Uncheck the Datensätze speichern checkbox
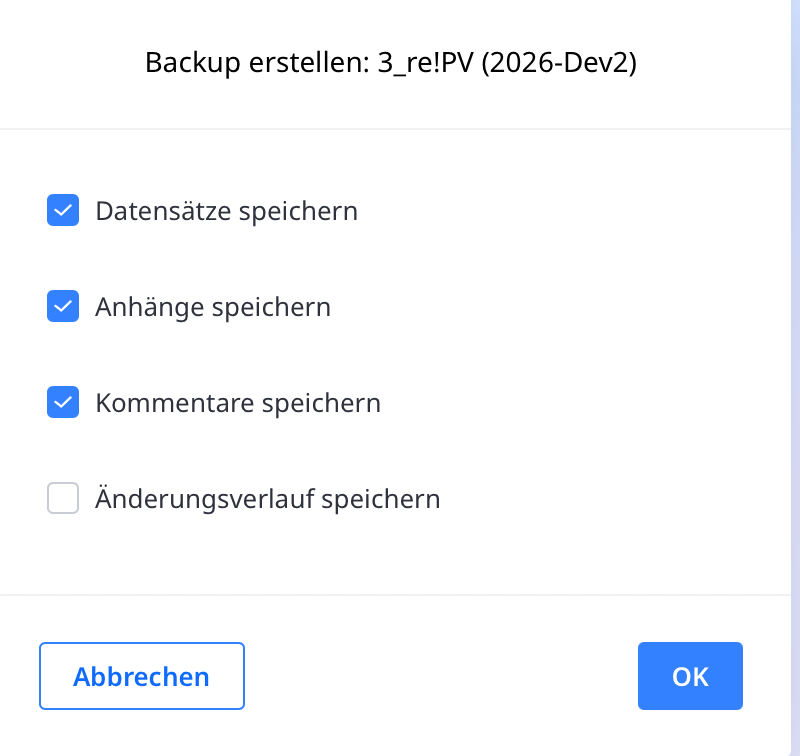Viewport: 800px width, 756px height. 63,211
